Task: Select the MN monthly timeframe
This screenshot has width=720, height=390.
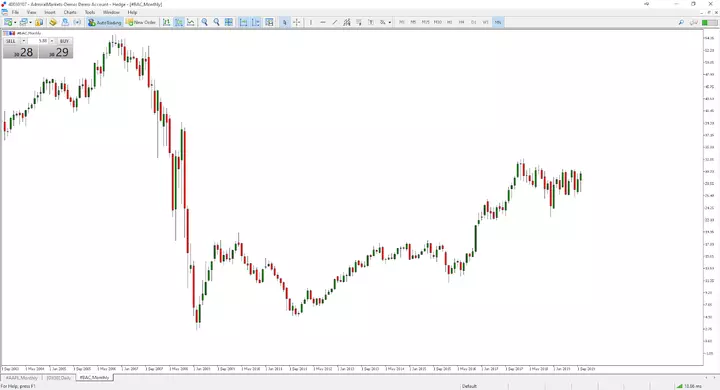Action: pyautogui.click(x=498, y=22)
